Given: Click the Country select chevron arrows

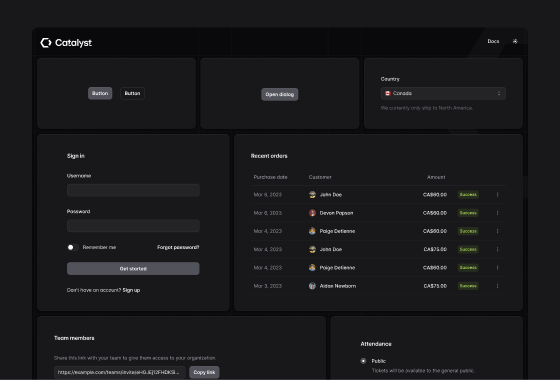Looking at the screenshot, I should [499, 93].
